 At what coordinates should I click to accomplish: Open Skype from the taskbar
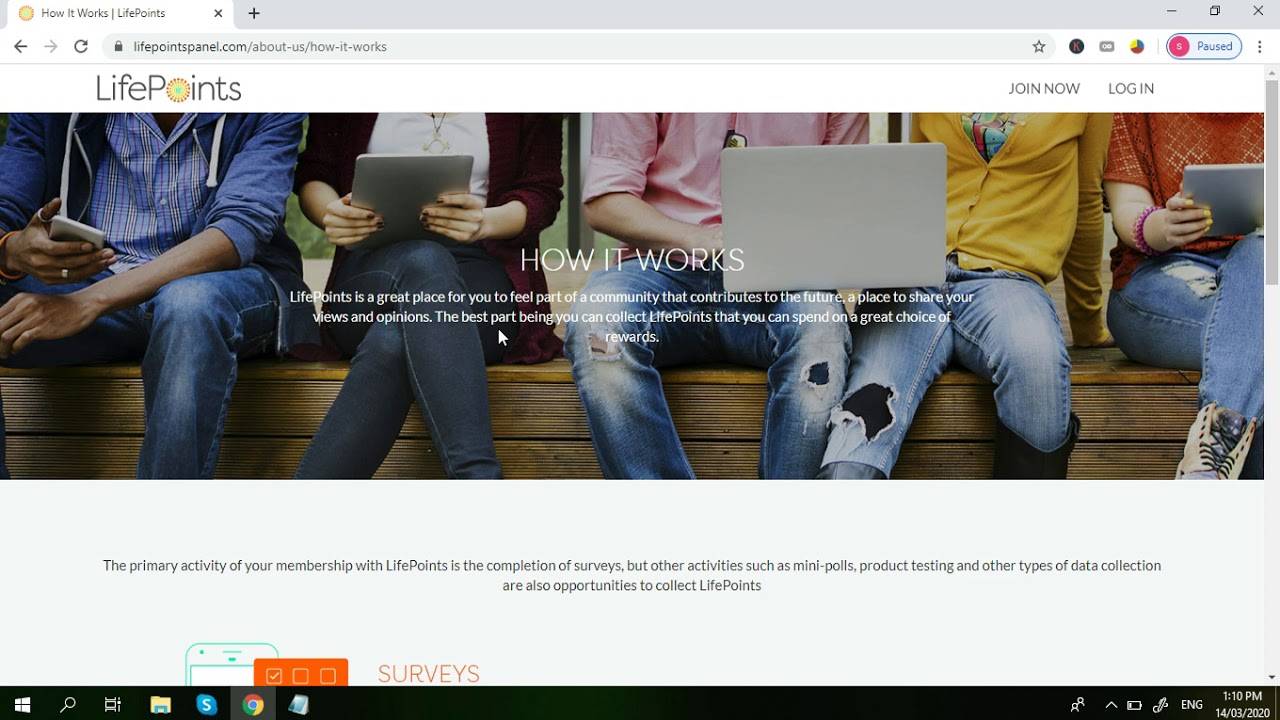(206, 704)
